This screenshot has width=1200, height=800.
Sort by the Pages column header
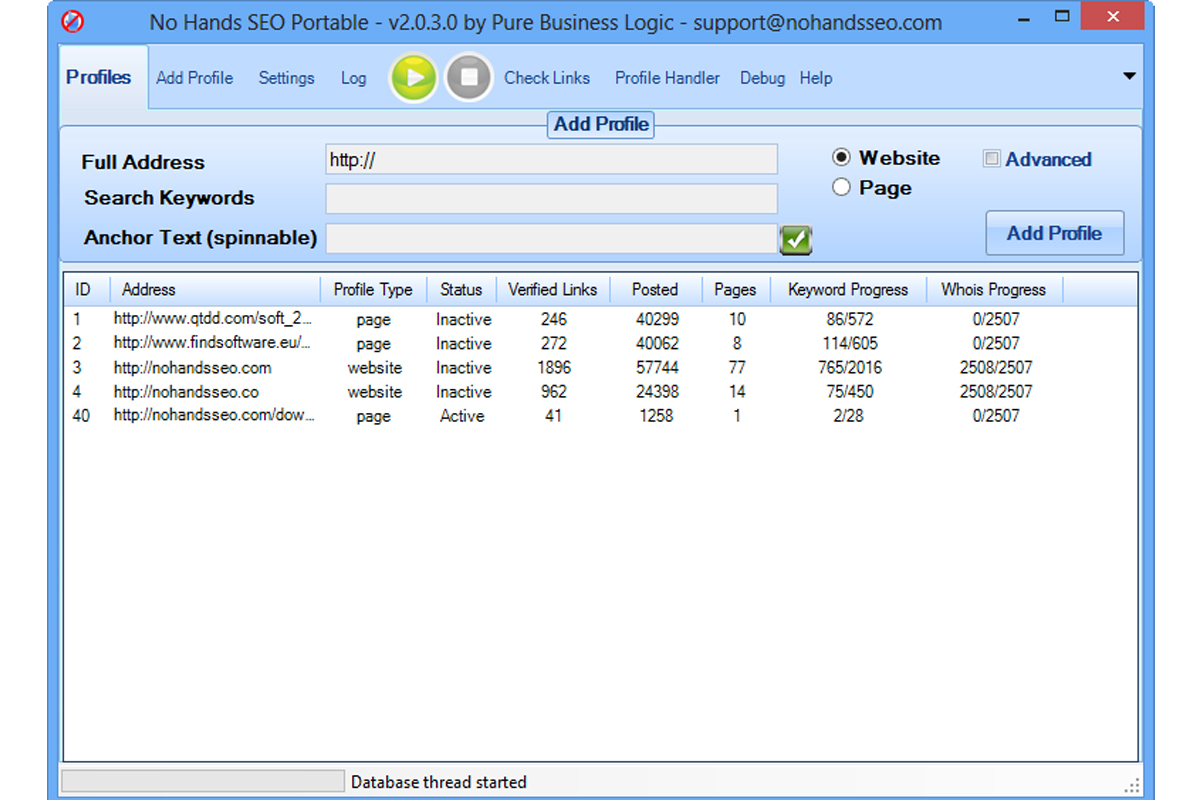[x=736, y=290]
